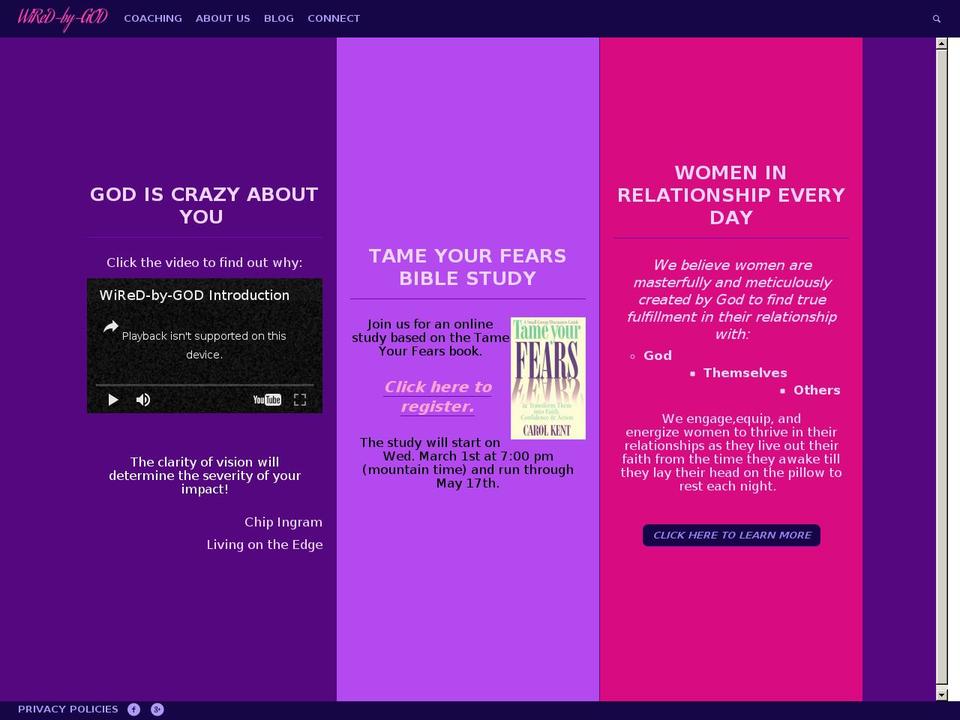Open video on YouTube logo

point(267,400)
